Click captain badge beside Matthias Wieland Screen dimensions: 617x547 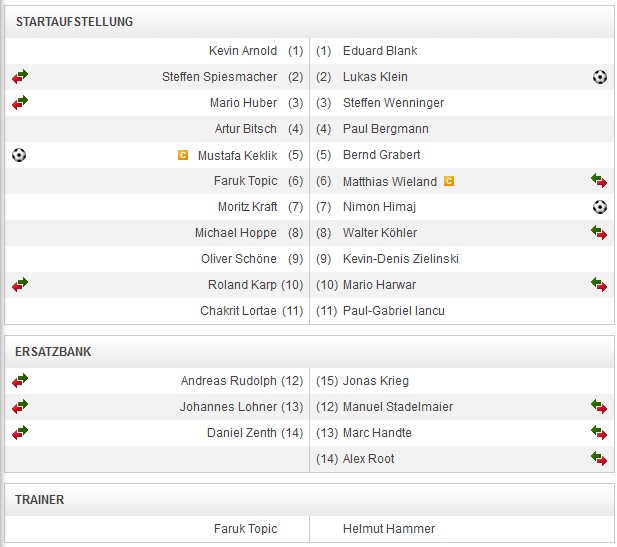[x=449, y=181]
